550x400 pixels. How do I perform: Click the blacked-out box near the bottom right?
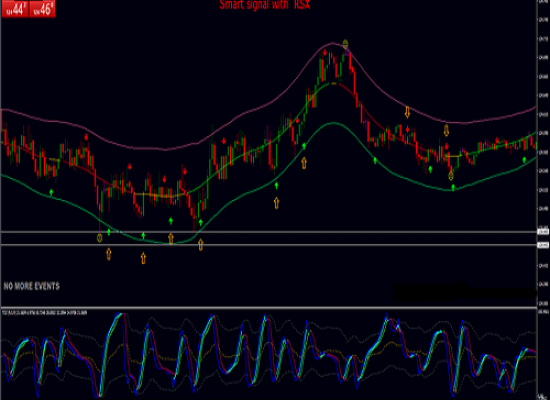click(465, 293)
